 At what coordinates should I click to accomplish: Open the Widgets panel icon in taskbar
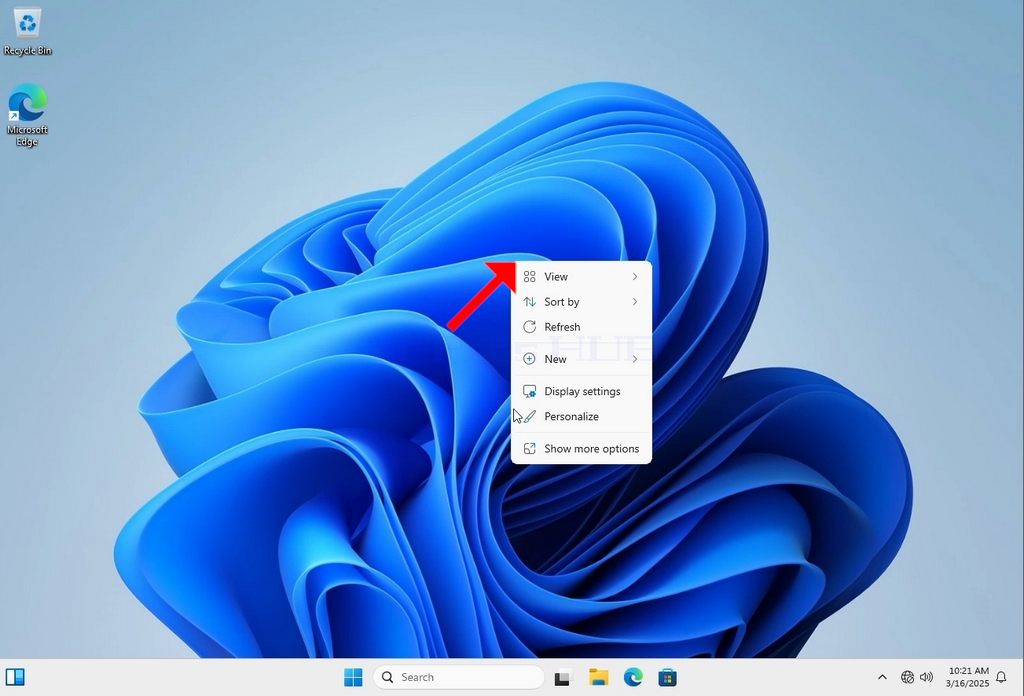15,677
